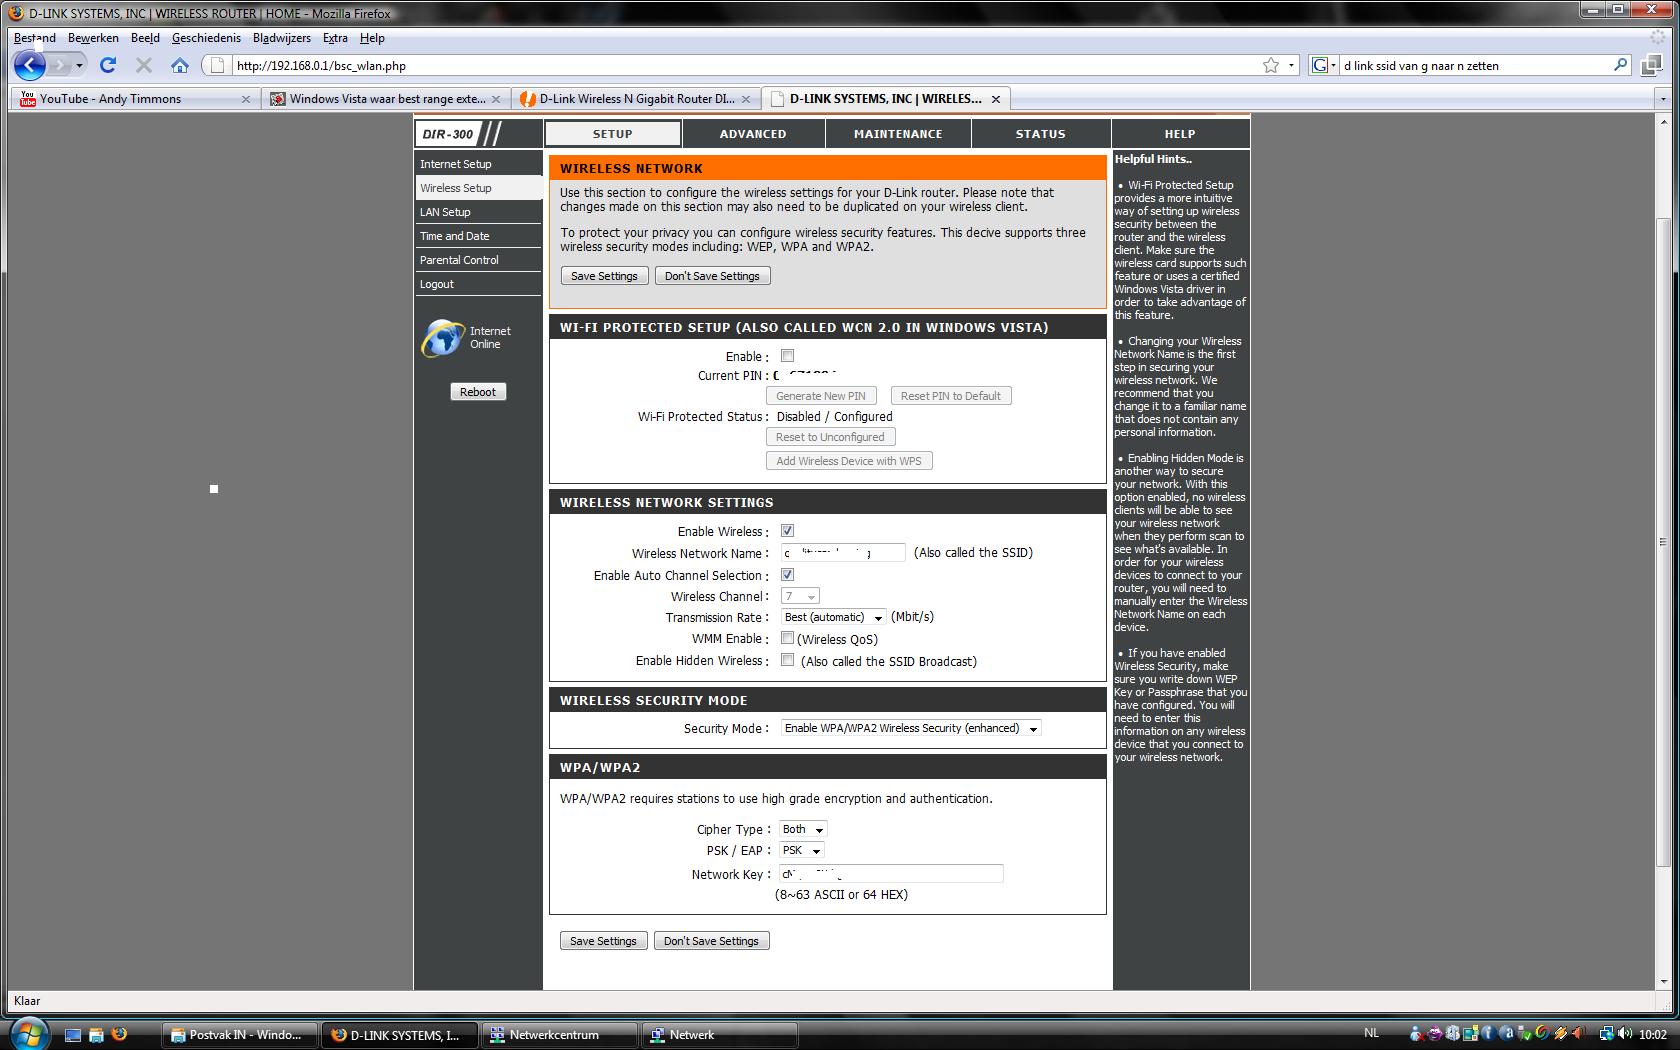Viewport: 1680px width, 1050px height.
Task: Open the Geschiedenis menu
Action: pyautogui.click(x=206, y=38)
